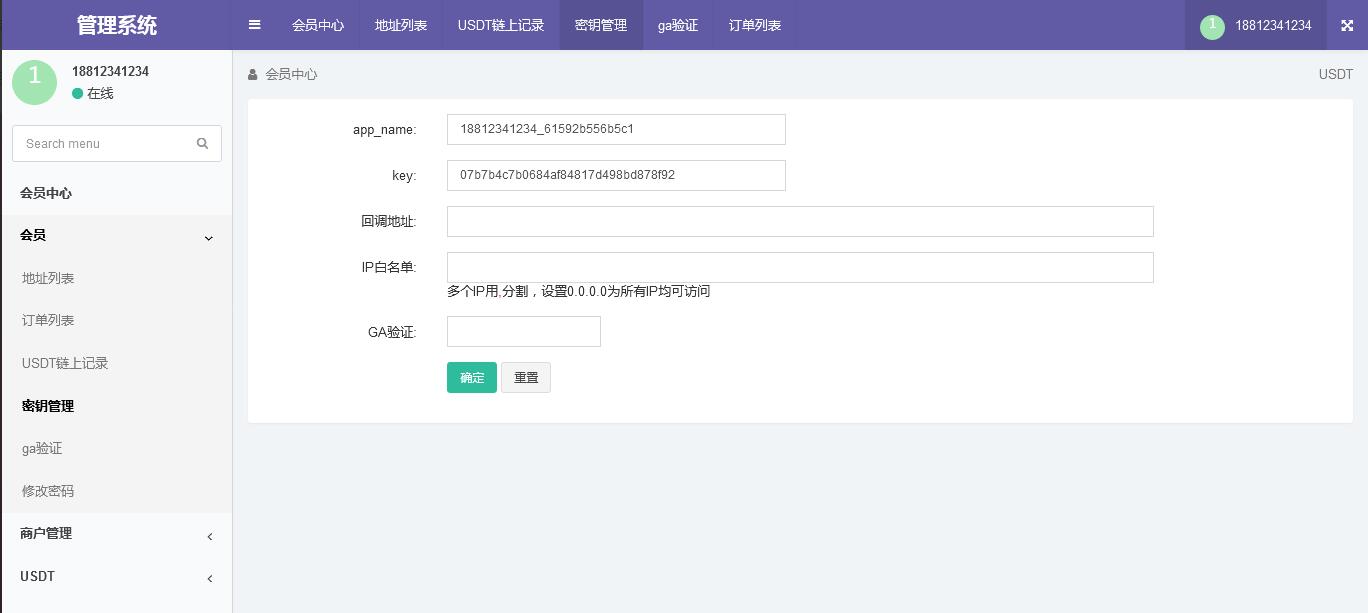Image resolution: width=1368 pixels, height=613 pixels.
Task: Switch to 订单列表 in the top navigation
Action: [x=754, y=25]
